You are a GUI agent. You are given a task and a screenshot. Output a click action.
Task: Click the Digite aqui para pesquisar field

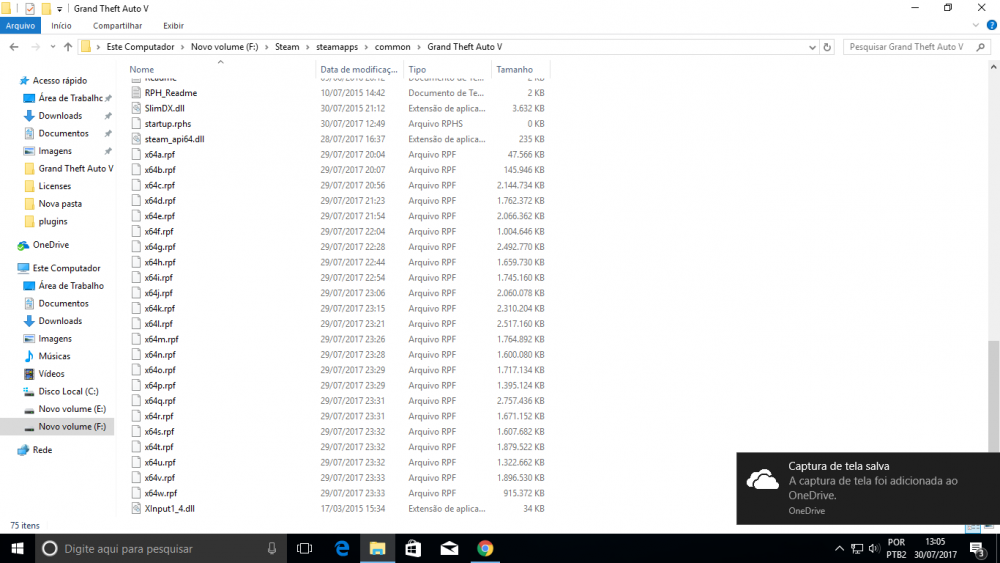[159, 548]
